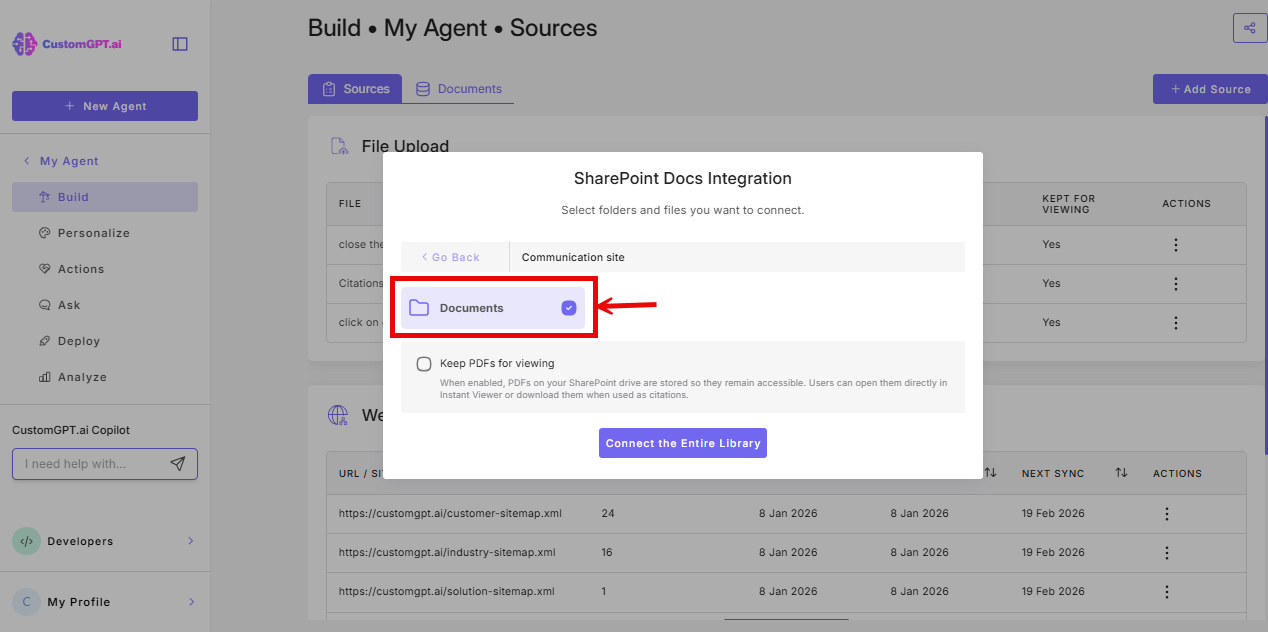The height and width of the screenshot is (632, 1268).
Task: Open actions menu for third file row
Action: pos(1176,323)
